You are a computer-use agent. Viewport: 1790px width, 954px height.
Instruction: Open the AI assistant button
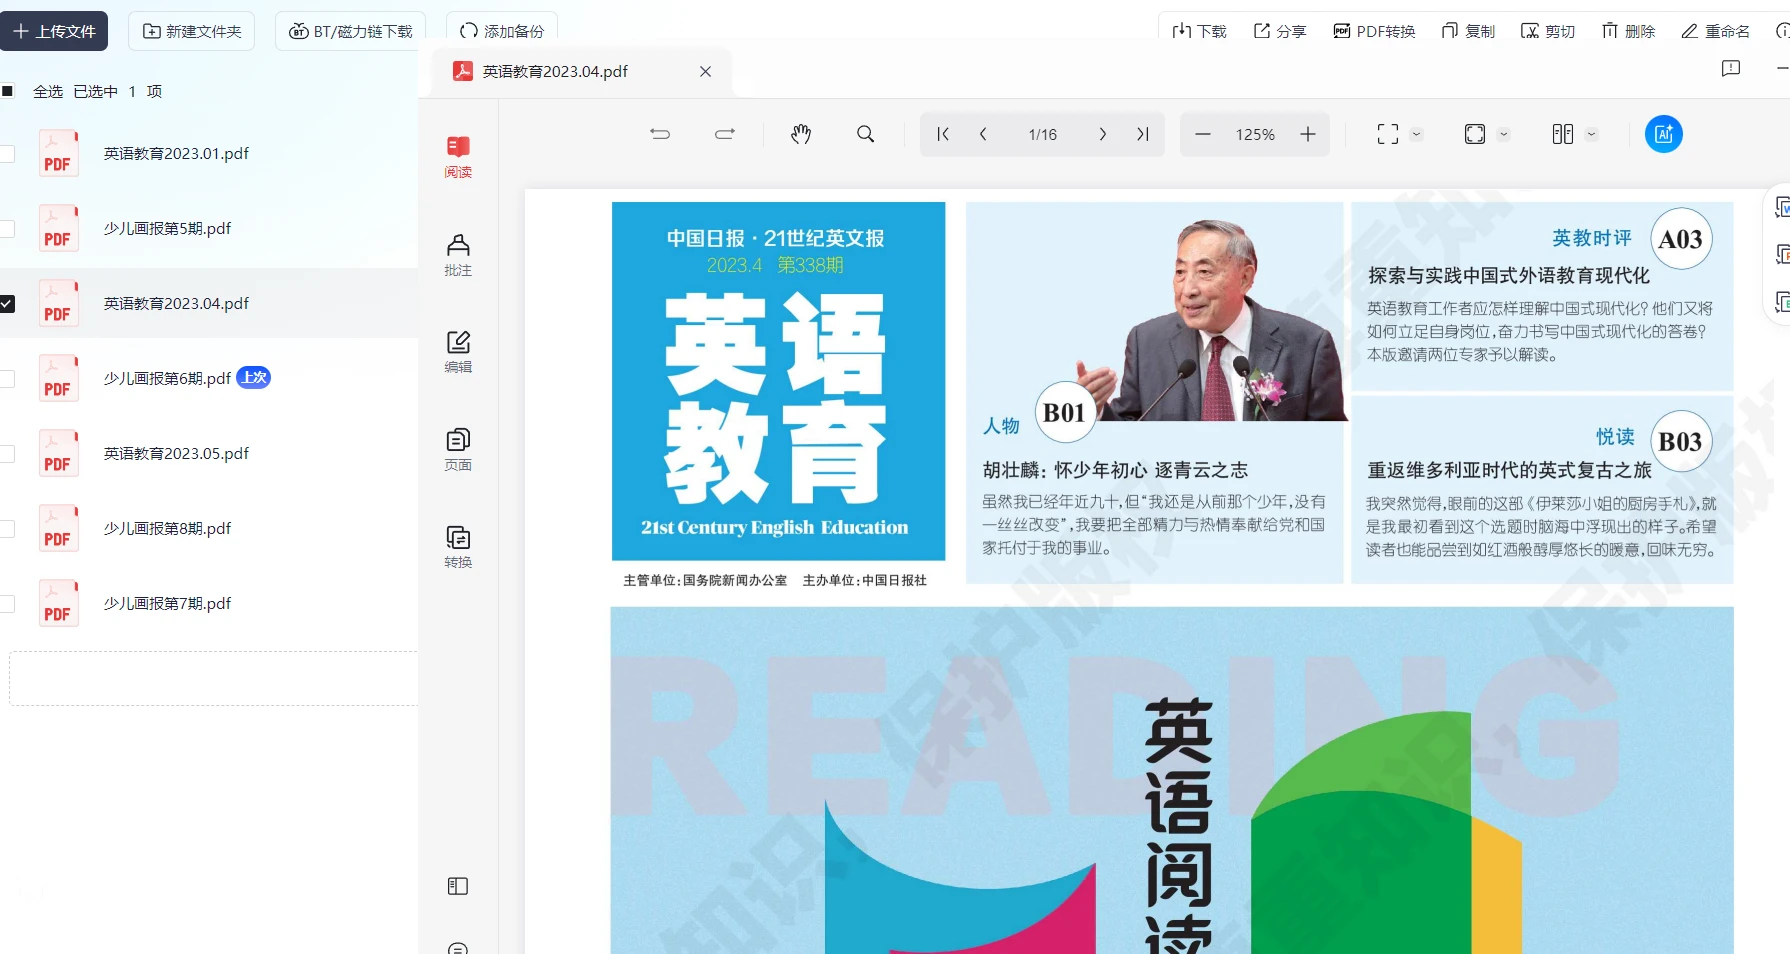(1664, 134)
